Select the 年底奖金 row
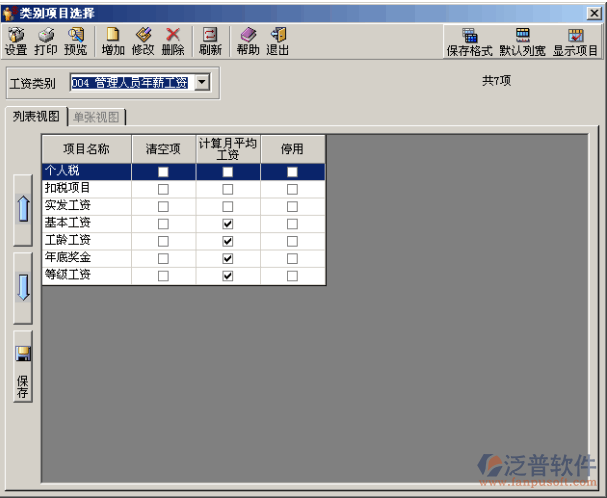The height and width of the screenshot is (498, 607). point(183,258)
